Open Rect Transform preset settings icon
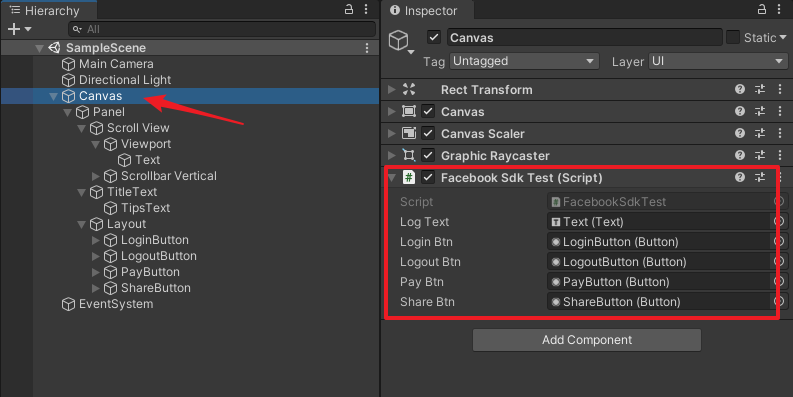Screen dimensions: 793x397 click(760, 90)
